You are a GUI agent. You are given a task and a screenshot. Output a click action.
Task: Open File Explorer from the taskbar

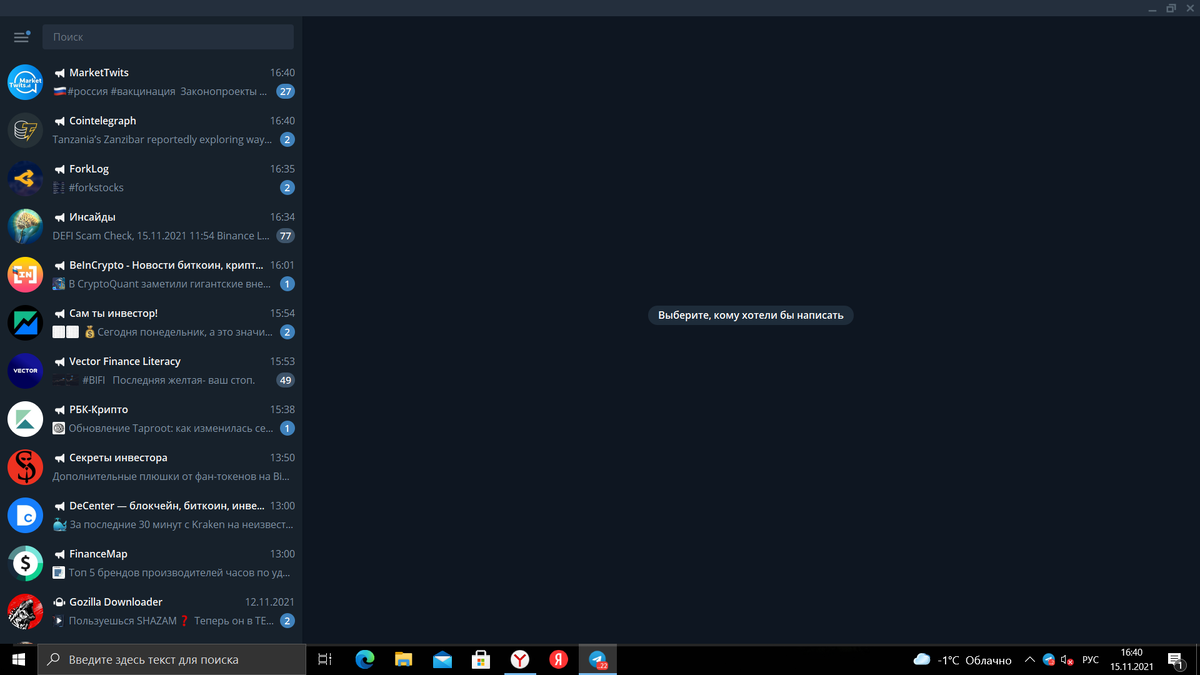pos(403,660)
